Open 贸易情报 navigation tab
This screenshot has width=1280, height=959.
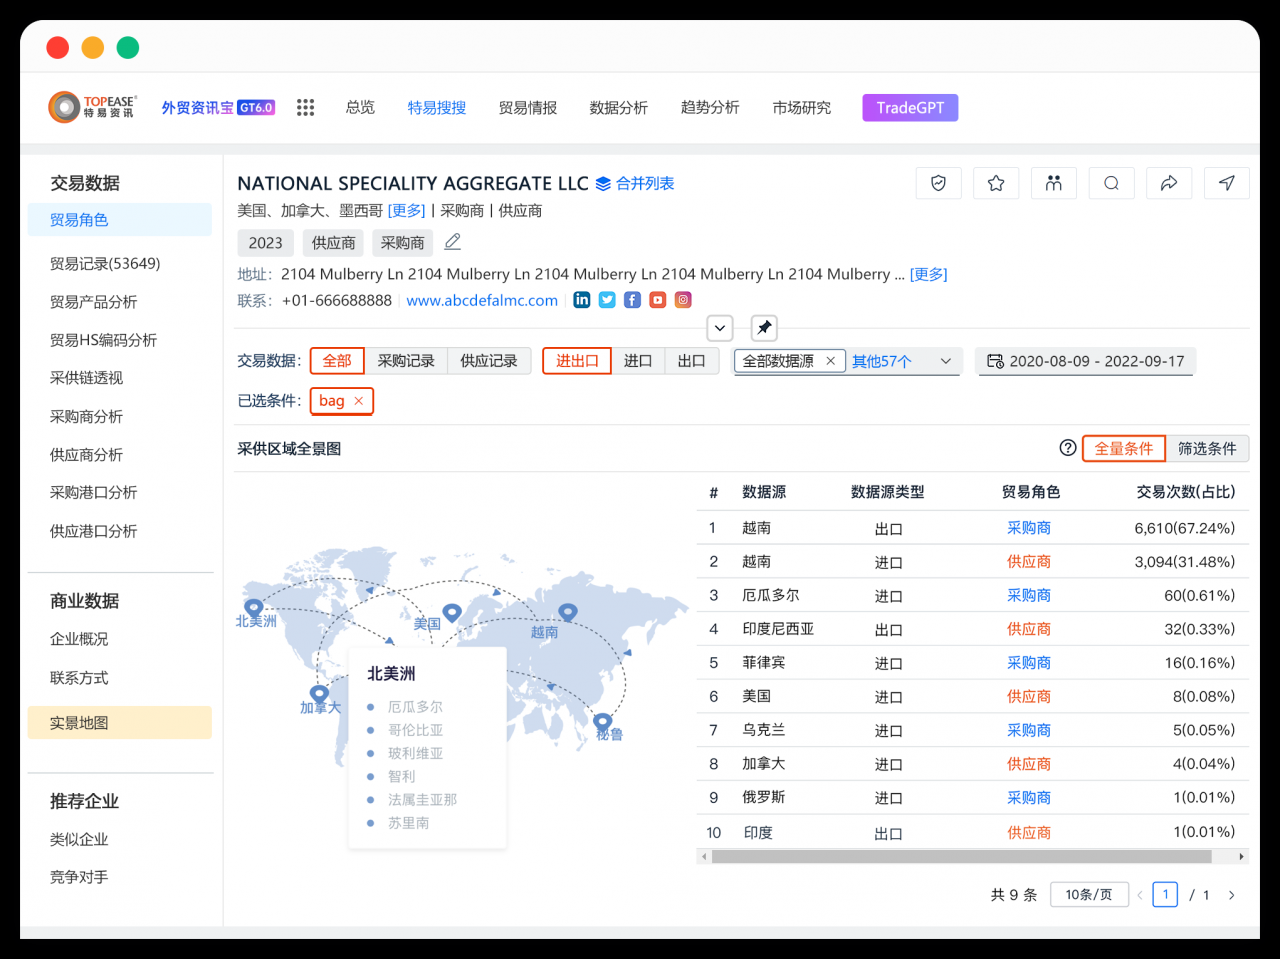tap(528, 107)
